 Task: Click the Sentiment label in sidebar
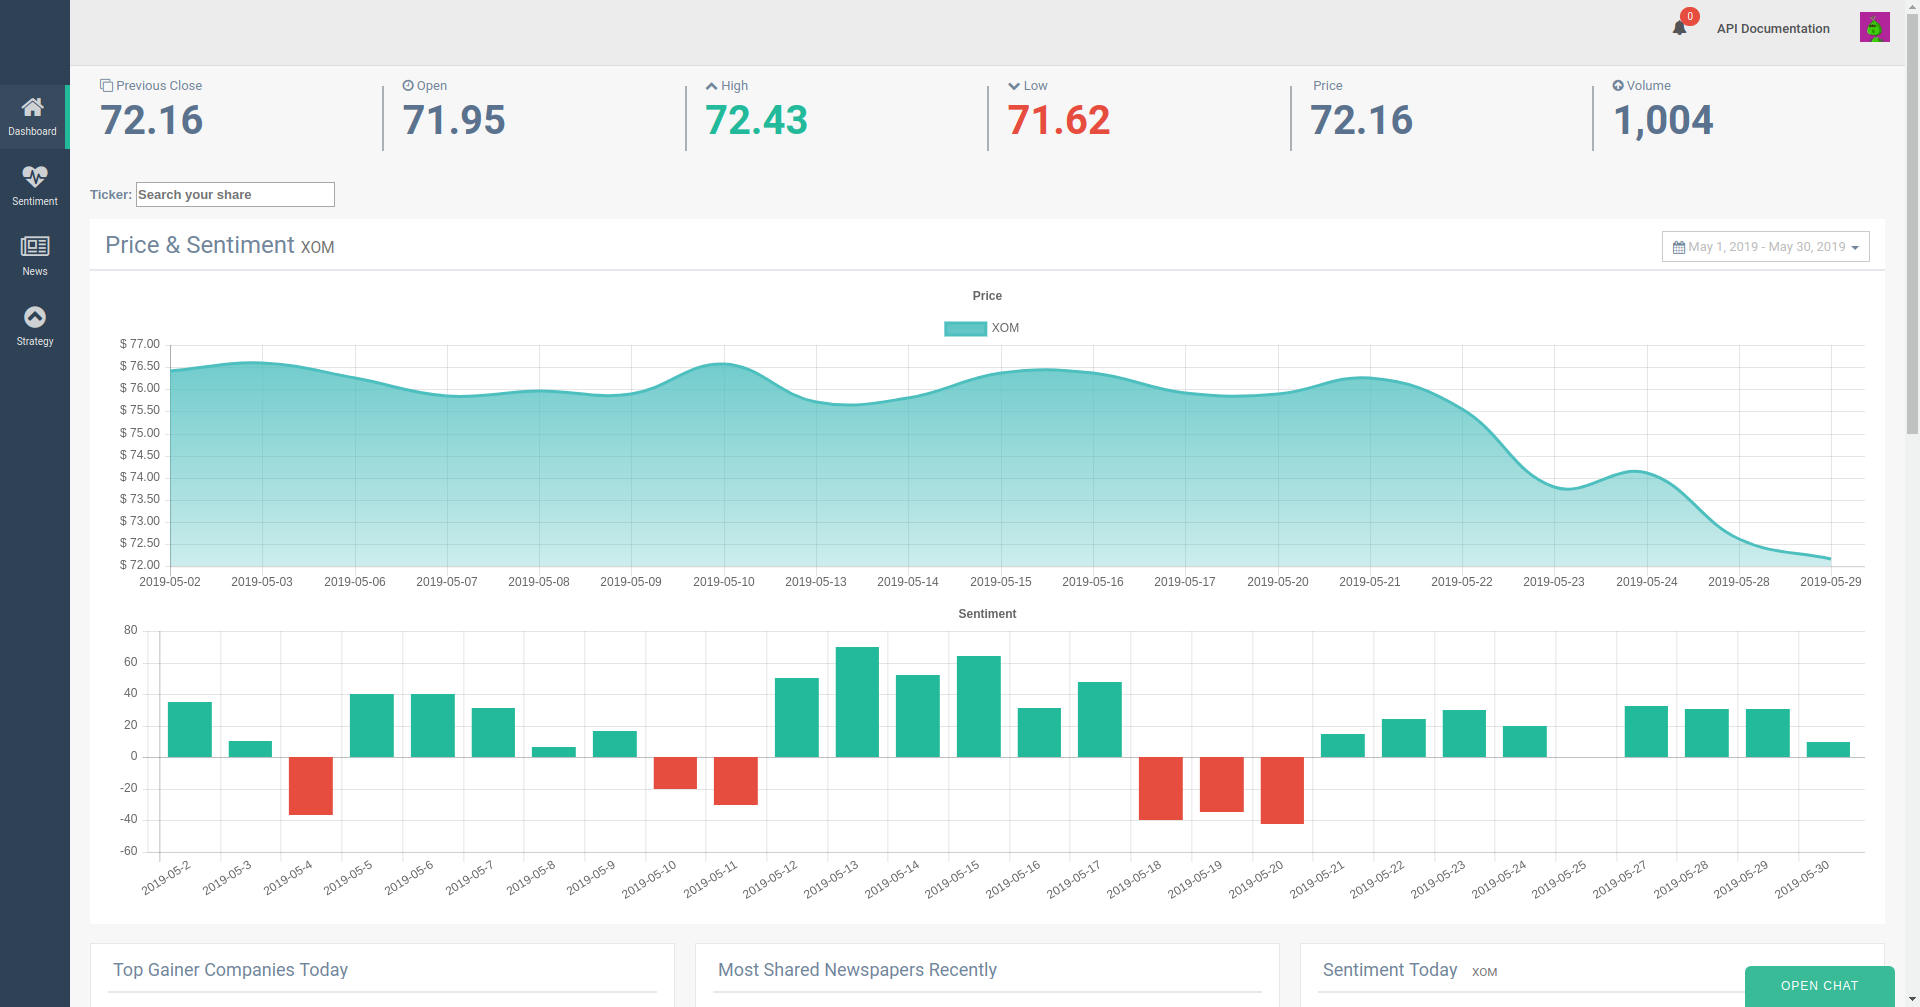[x=35, y=202]
